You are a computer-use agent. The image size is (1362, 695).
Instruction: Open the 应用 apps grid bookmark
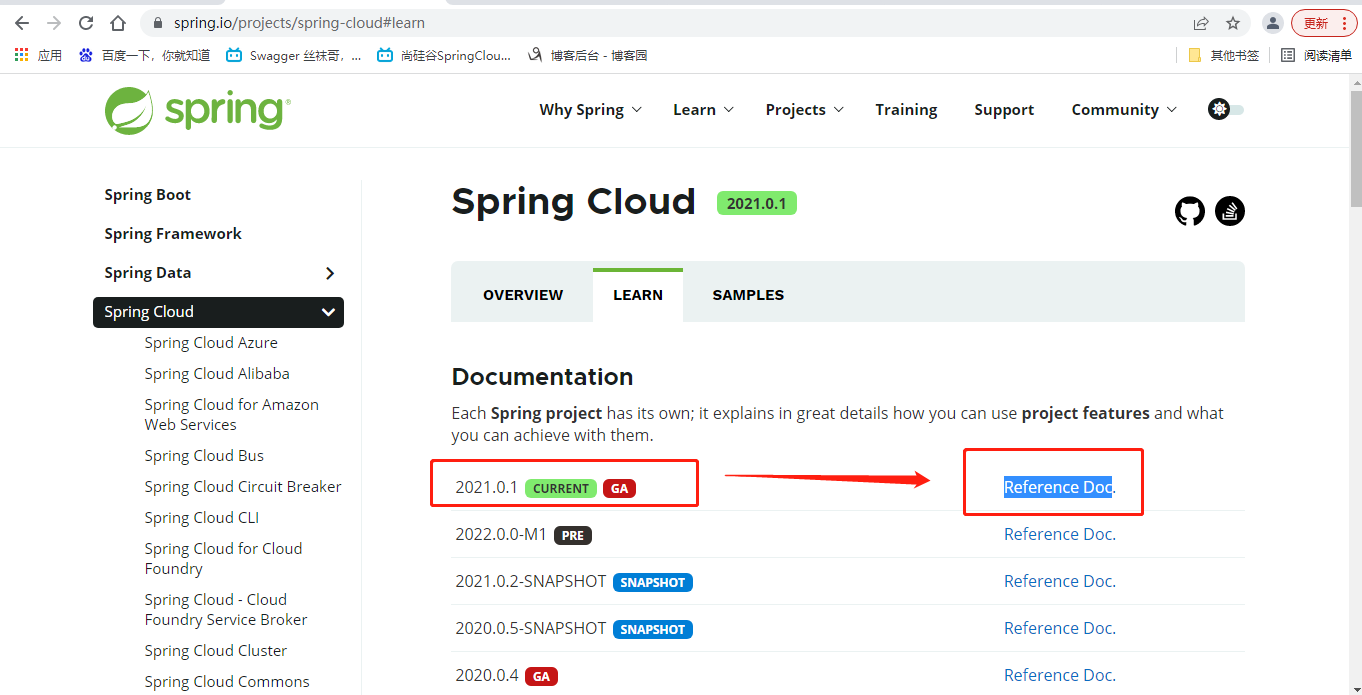tap(39, 55)
